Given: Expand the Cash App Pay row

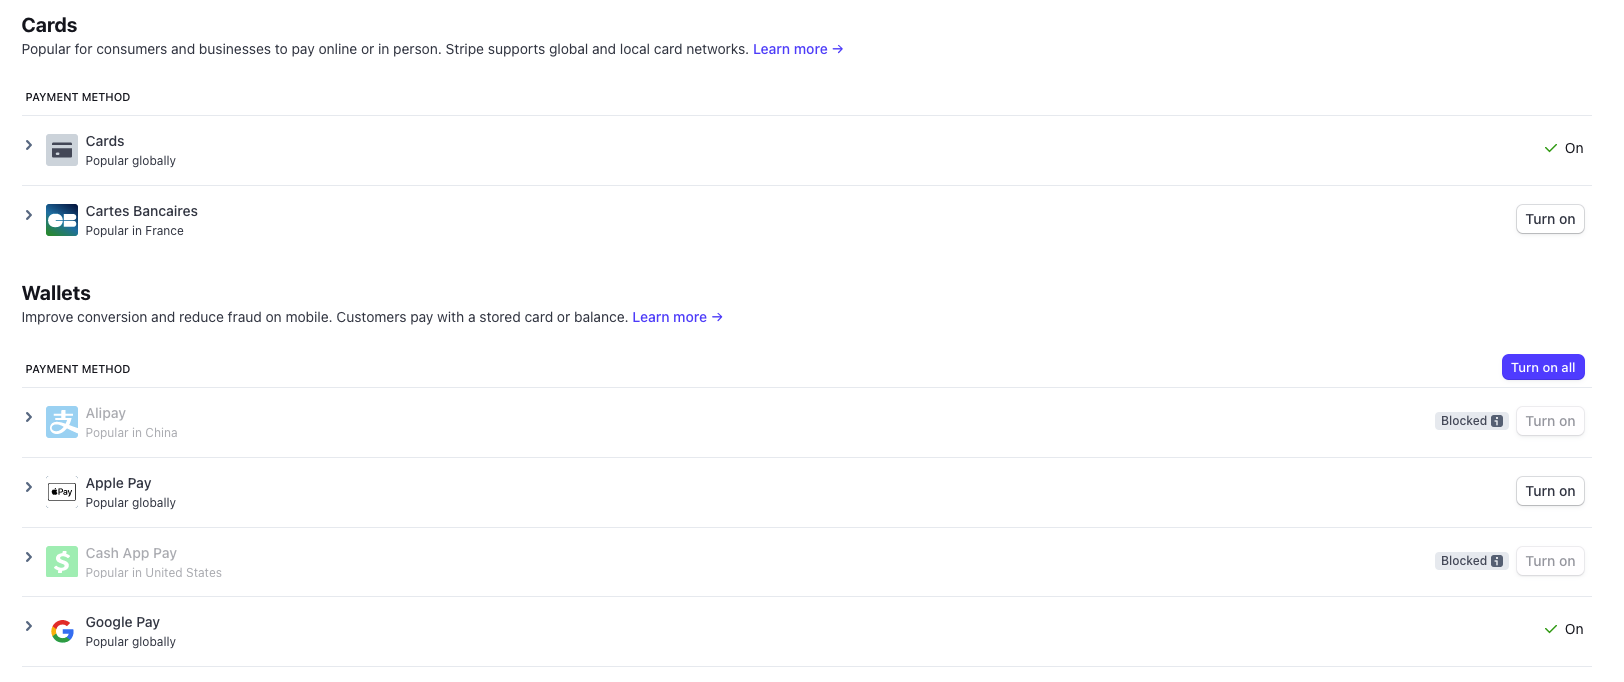Looking at the screenshot, I should [x=29, y=557].
